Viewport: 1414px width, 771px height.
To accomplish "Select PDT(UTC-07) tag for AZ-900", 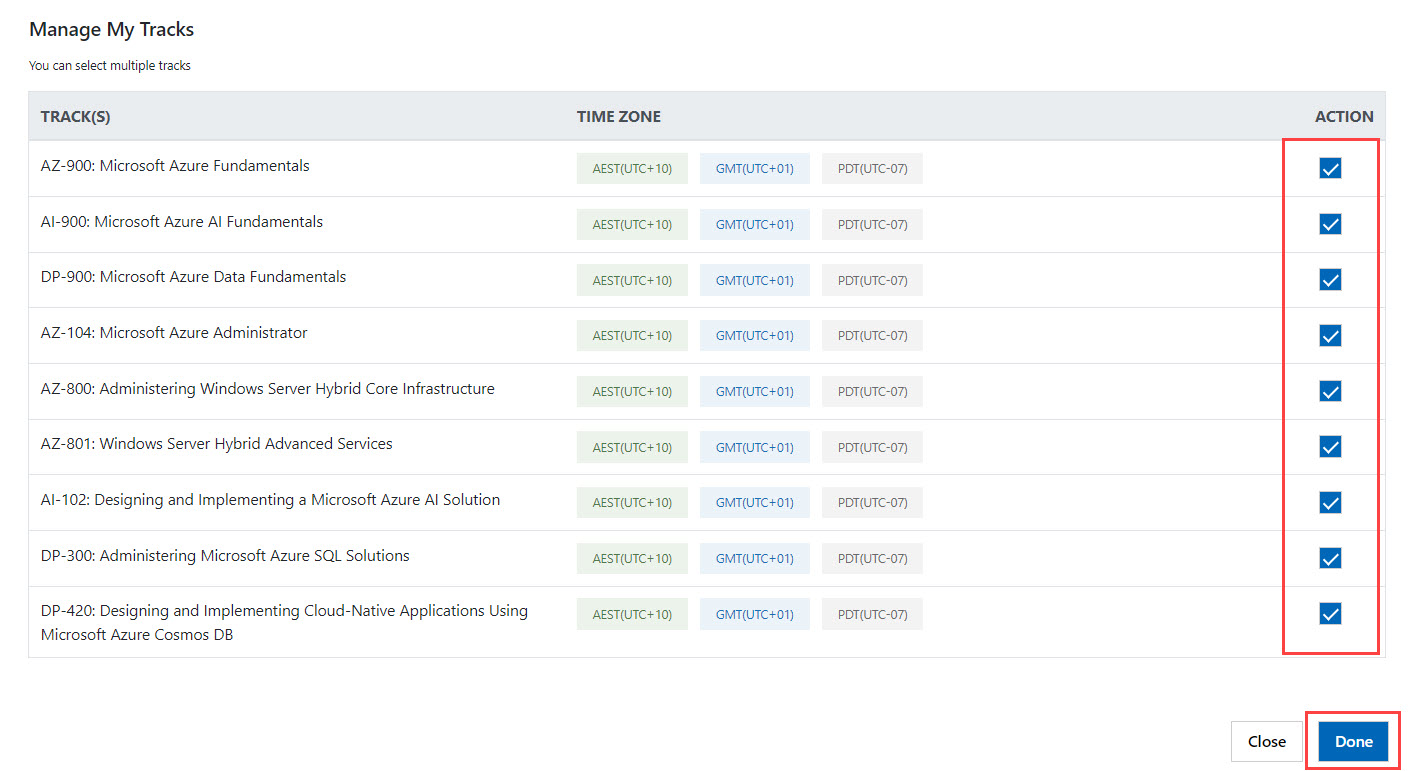I will (x=873, y=168).
